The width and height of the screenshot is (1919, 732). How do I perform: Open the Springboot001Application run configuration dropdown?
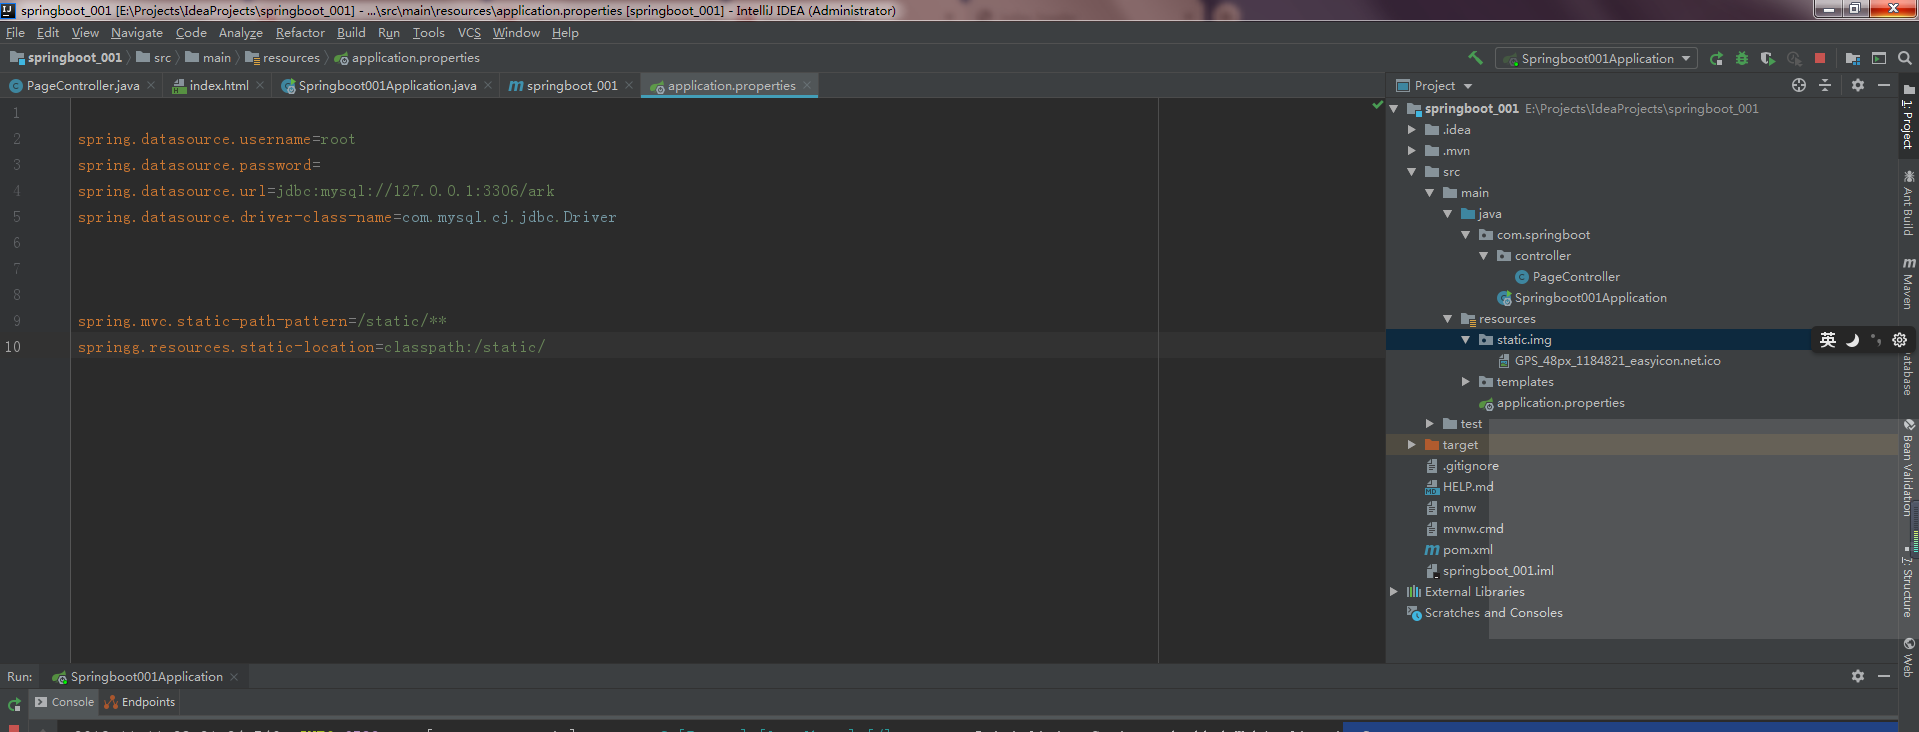click(1597, 58)
